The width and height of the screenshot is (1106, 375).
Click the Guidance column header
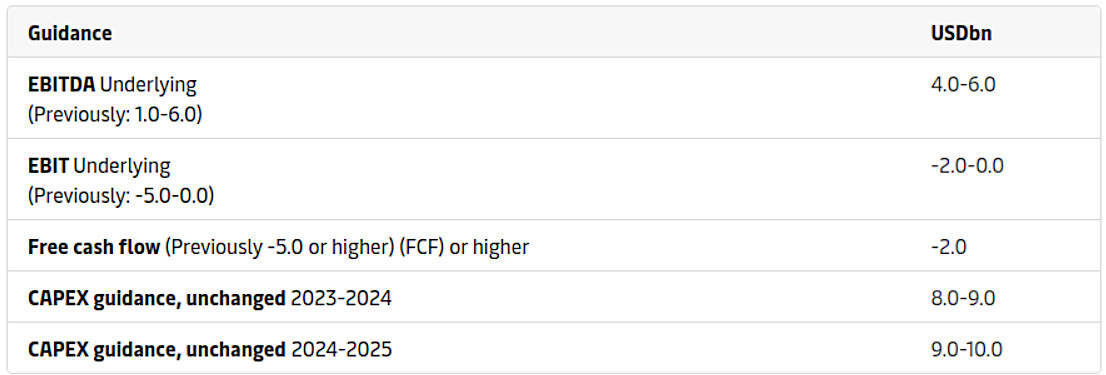(70, 34)
